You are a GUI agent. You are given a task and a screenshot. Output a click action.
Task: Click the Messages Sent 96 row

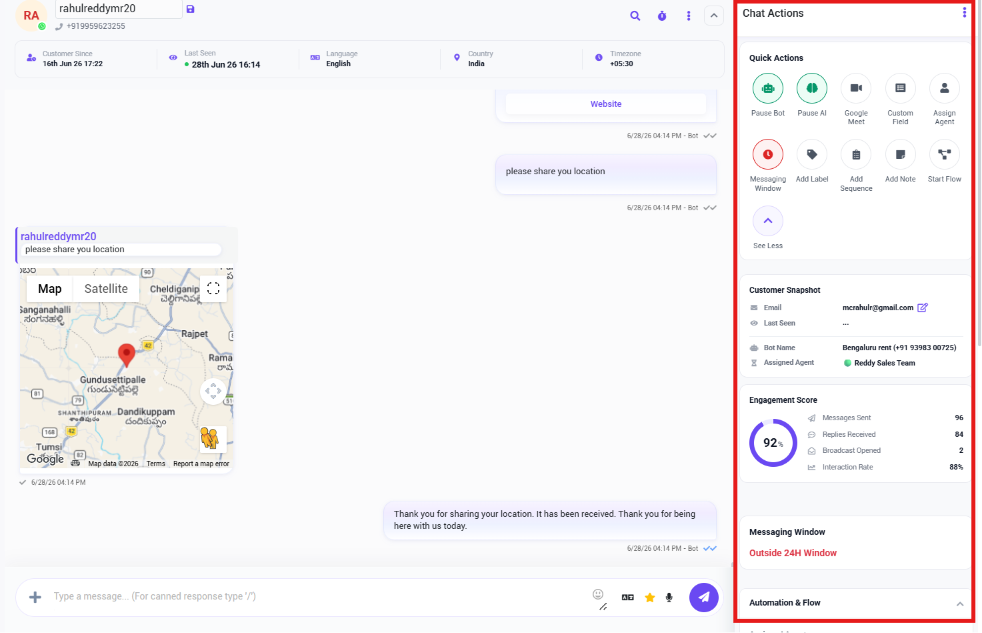point(886,418)
